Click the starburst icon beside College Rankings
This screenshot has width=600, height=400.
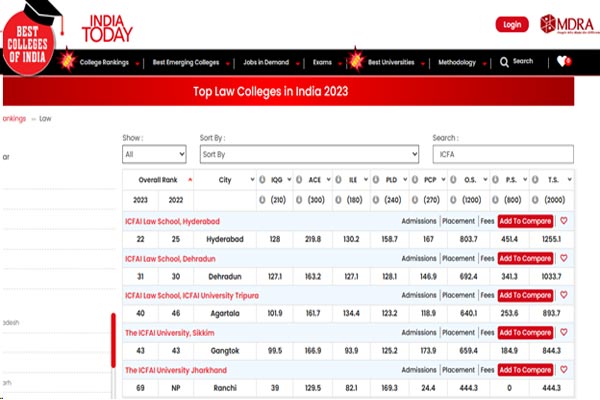tap(67, 60)
